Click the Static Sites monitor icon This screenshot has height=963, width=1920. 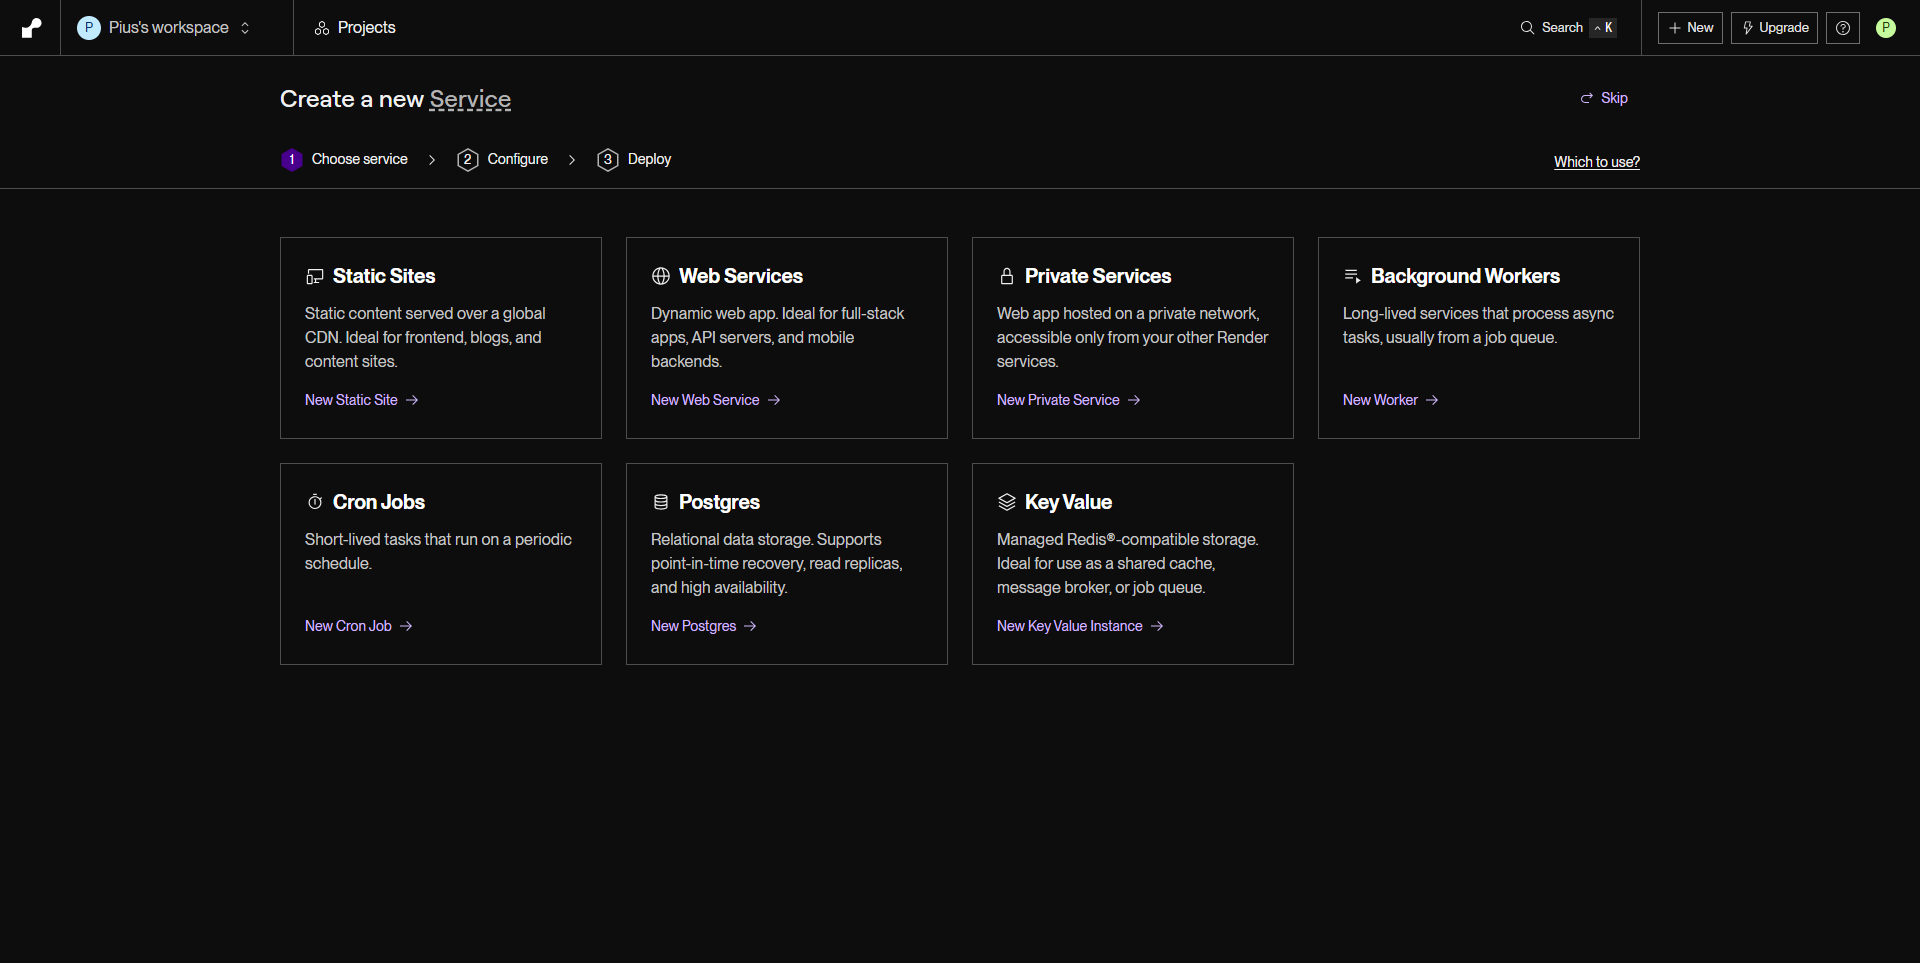point(315,276)
